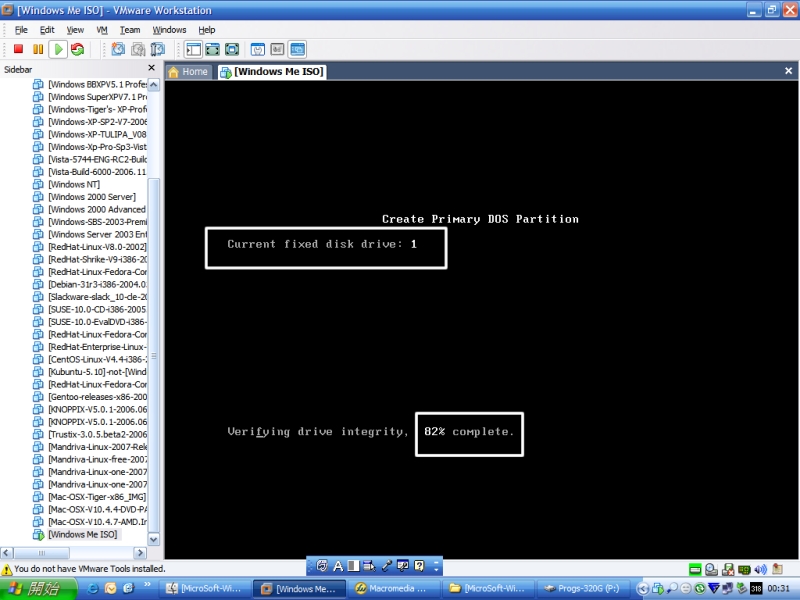This screenshot has width=800, height=600.
Task: Click the system clock showing 00:31
Action: pos(778,589)
